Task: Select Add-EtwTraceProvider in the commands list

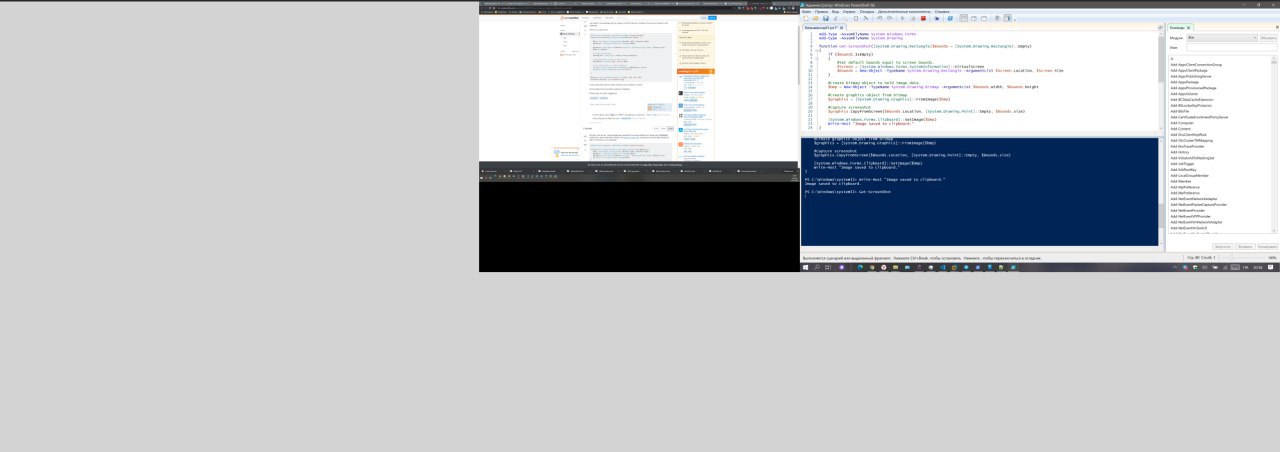Action: [1189, 146]
